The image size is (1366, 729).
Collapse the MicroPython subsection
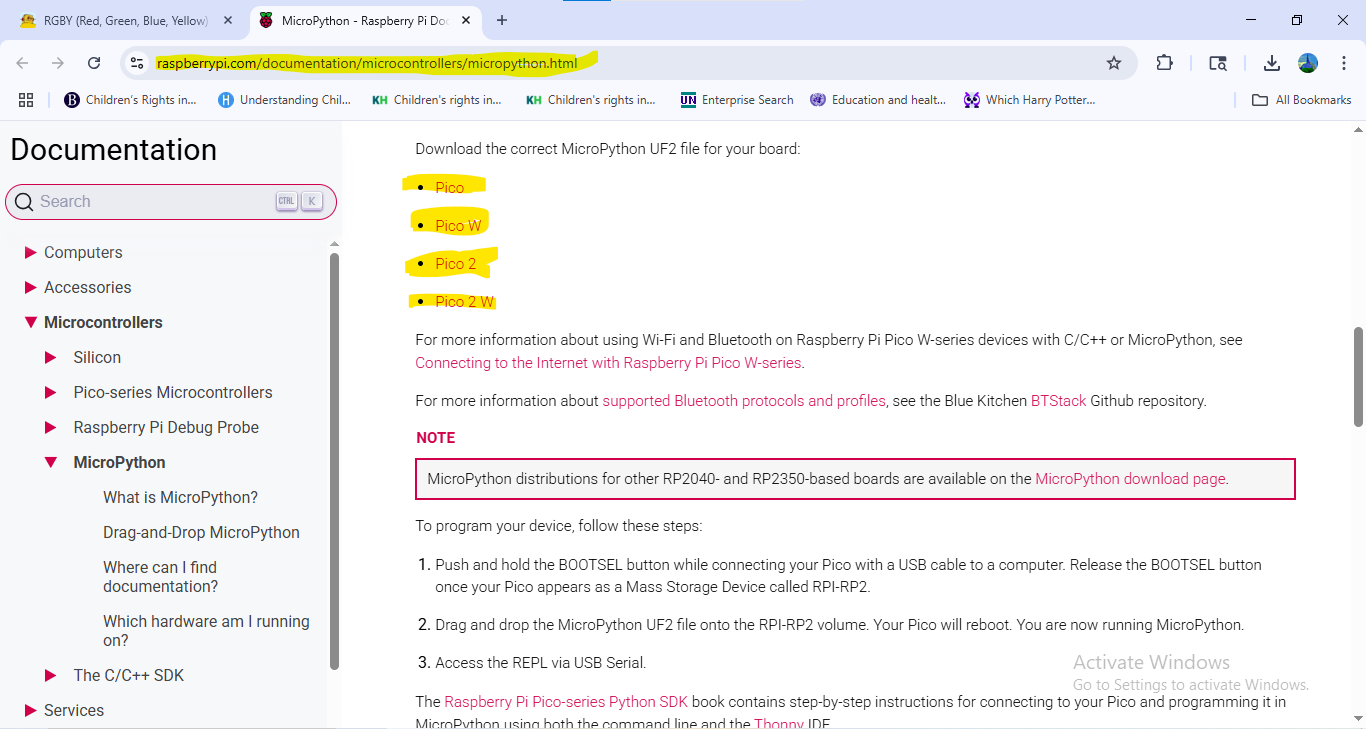click(x=51, y=463)
